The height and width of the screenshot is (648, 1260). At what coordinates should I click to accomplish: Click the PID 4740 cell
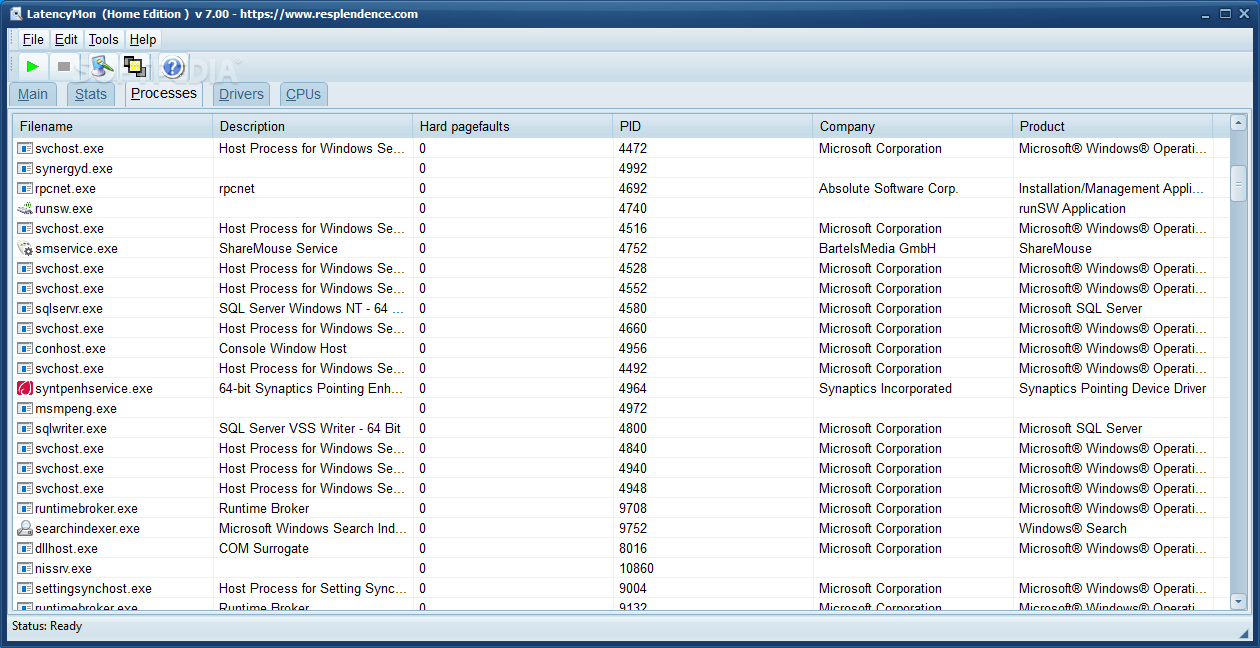coord(633,208)
